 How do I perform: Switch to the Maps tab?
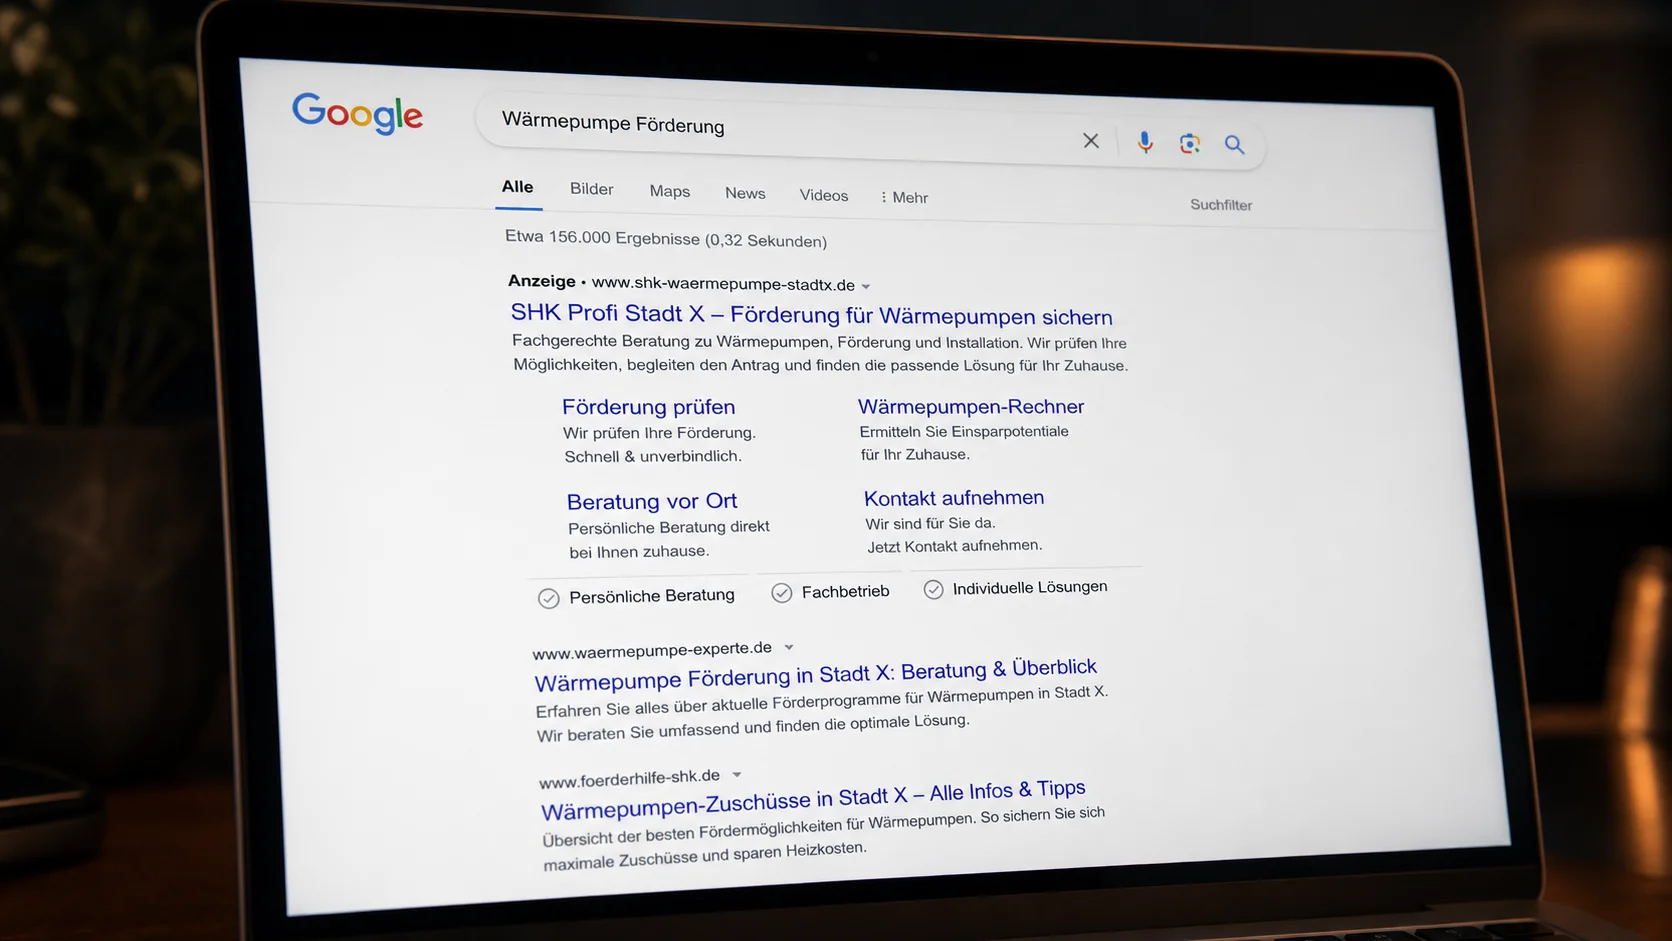coord(669,191)
